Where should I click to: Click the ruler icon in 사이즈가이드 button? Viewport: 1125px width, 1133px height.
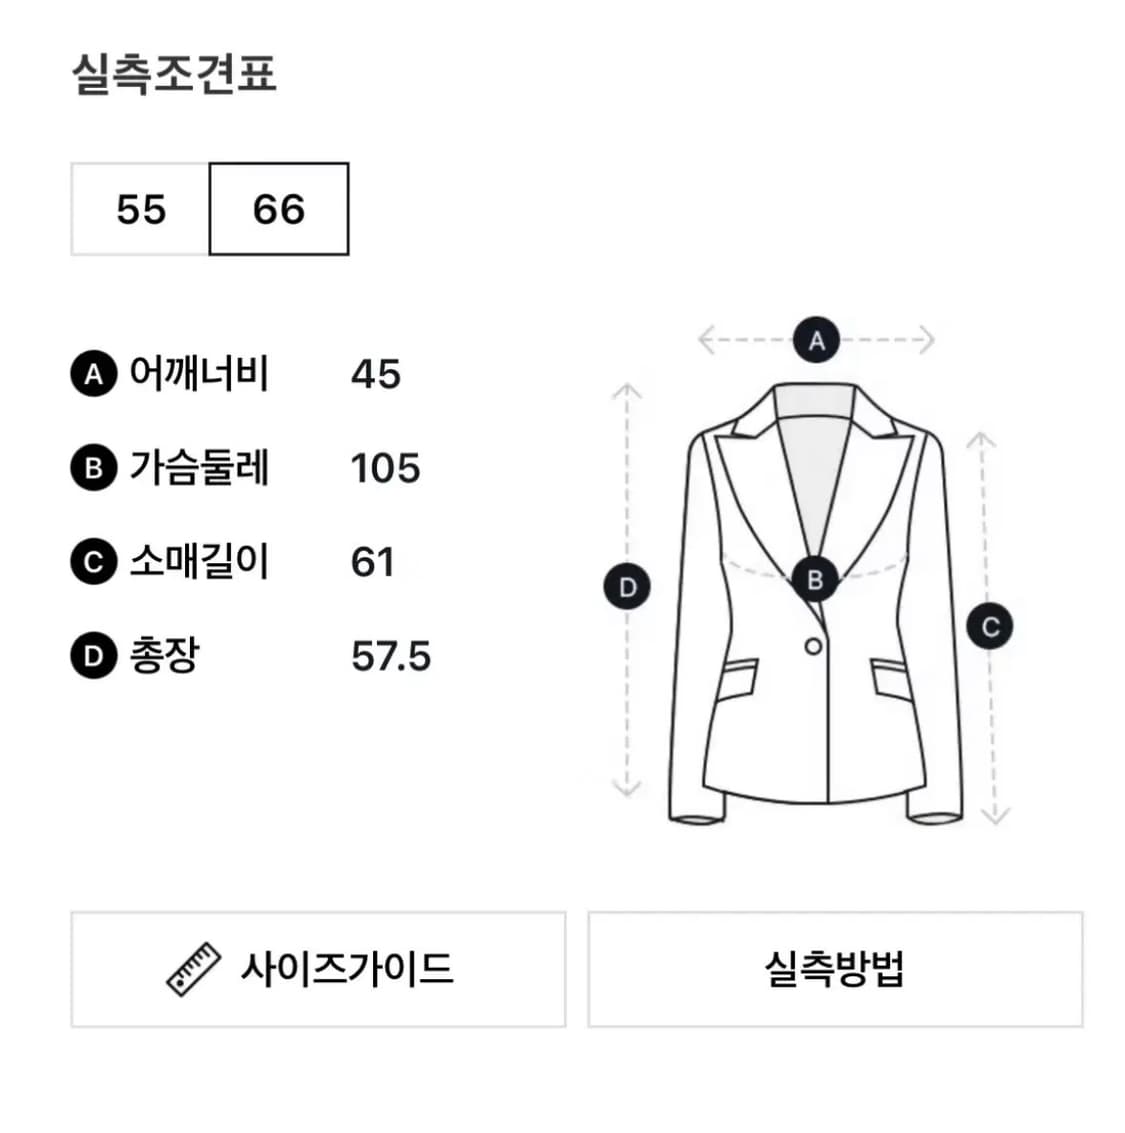pos(194,968)
